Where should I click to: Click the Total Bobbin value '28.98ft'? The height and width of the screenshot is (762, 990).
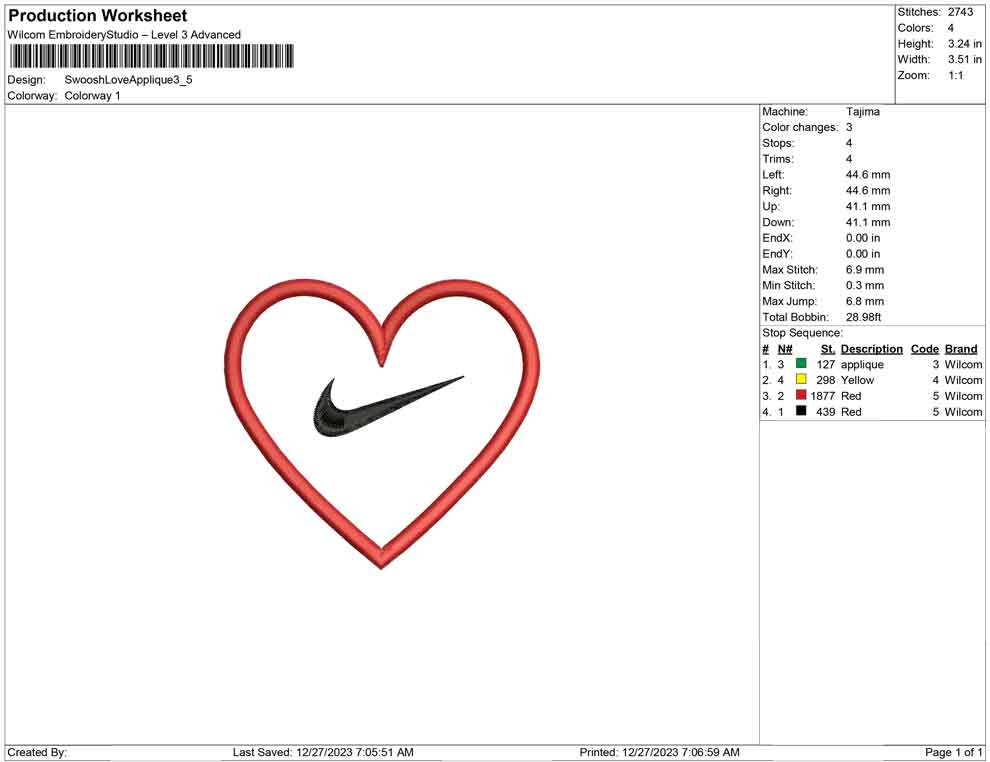point(863,317)
